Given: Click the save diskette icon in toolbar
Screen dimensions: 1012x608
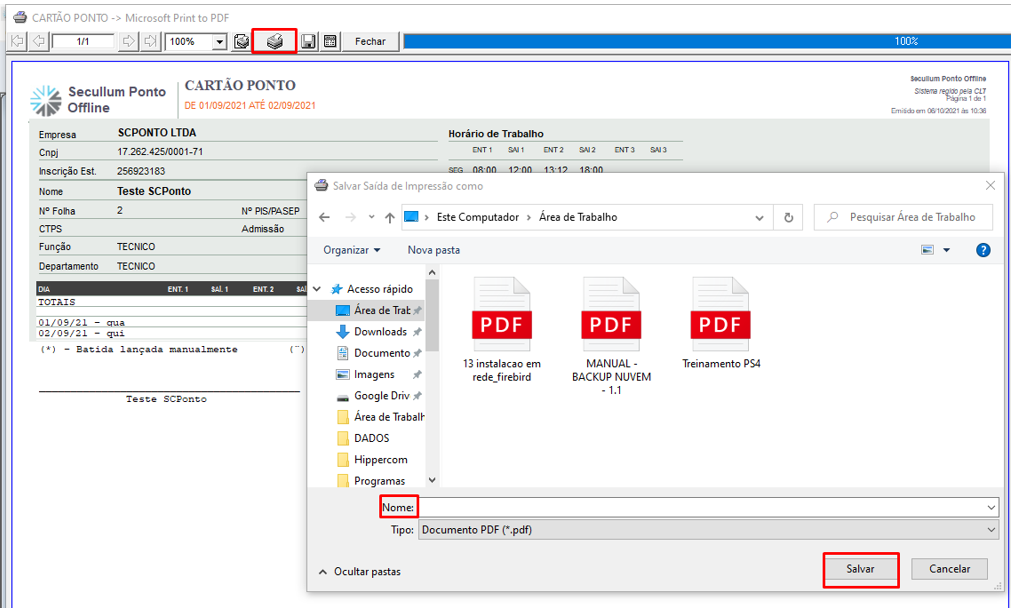Looking at the screenshot, I should pyautogui.click(x=309, y=42).
